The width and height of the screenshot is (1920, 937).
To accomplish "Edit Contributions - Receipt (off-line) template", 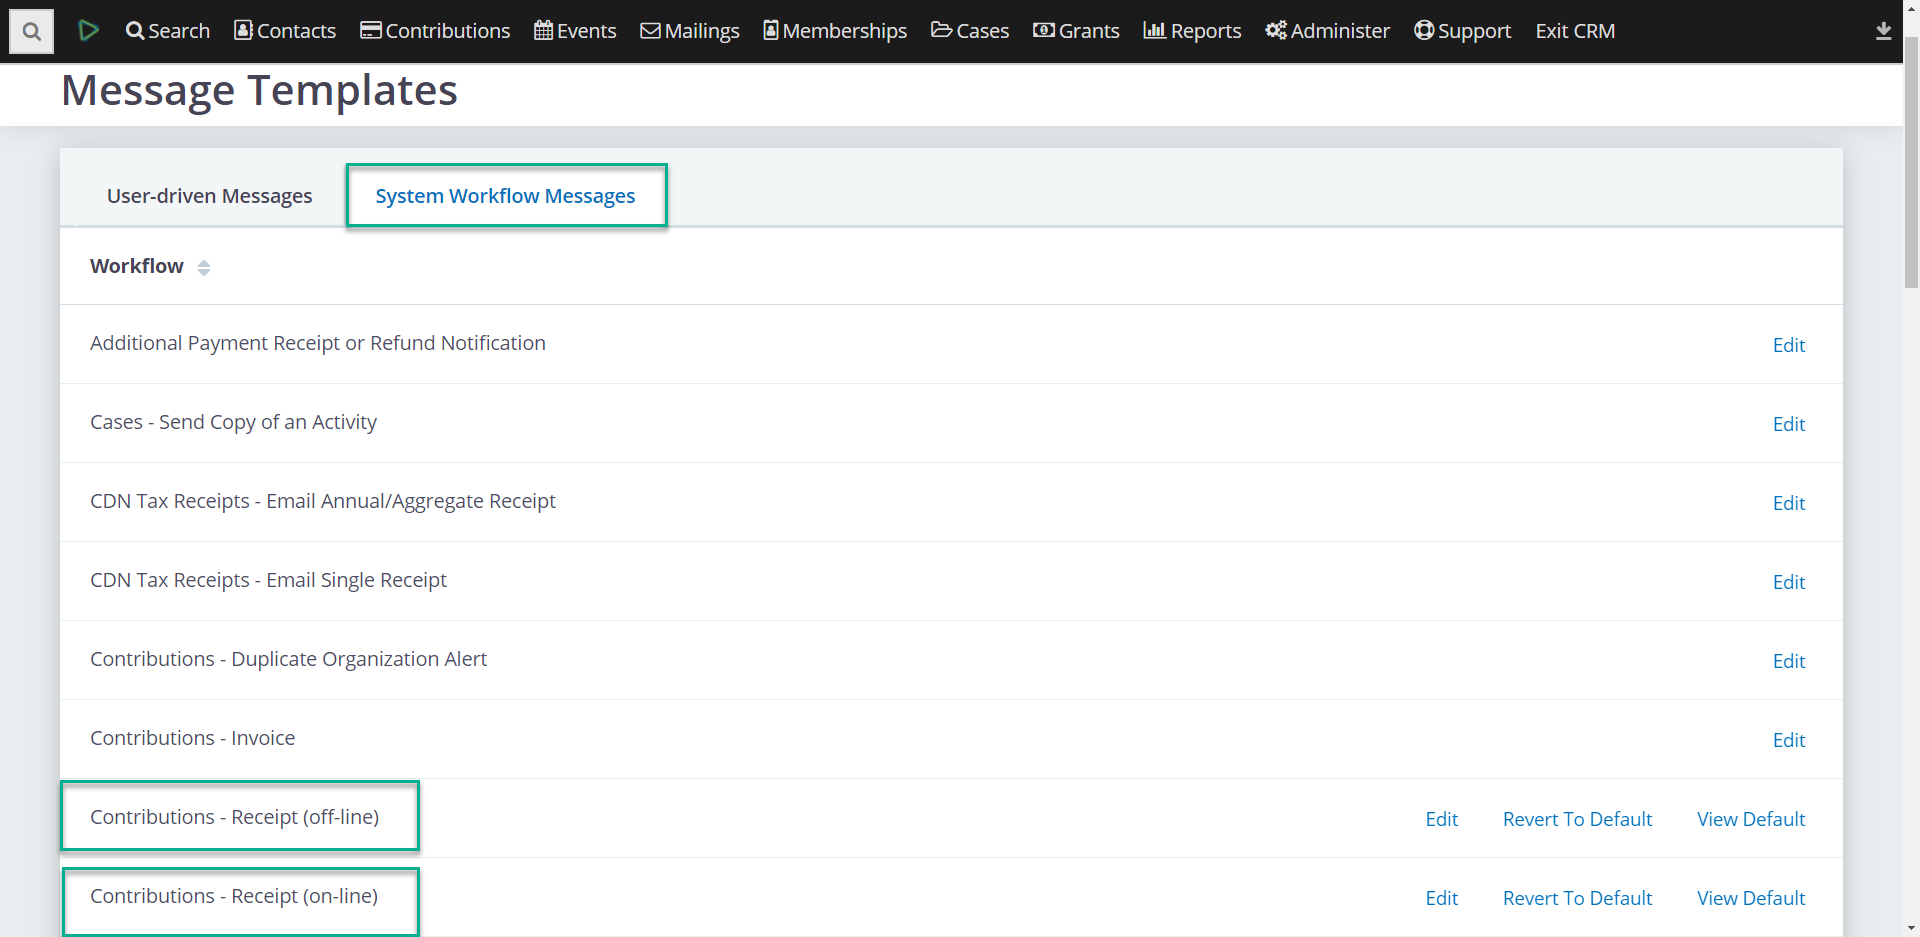I will click(1441, 819).
